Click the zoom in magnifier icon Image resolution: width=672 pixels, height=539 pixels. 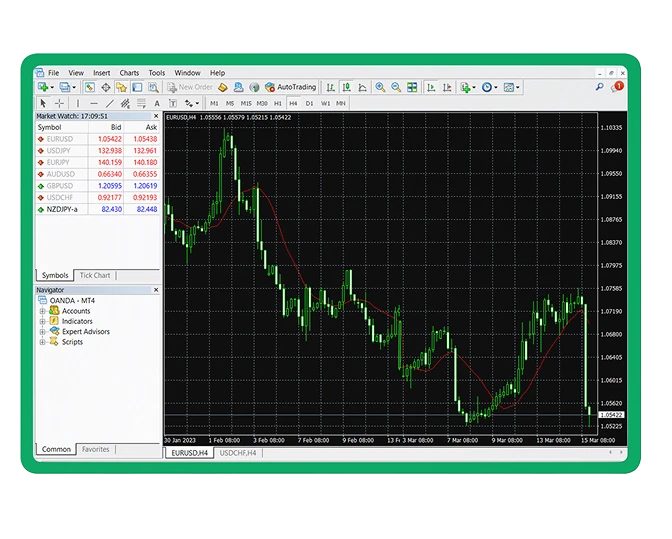(x=380, y=88)
